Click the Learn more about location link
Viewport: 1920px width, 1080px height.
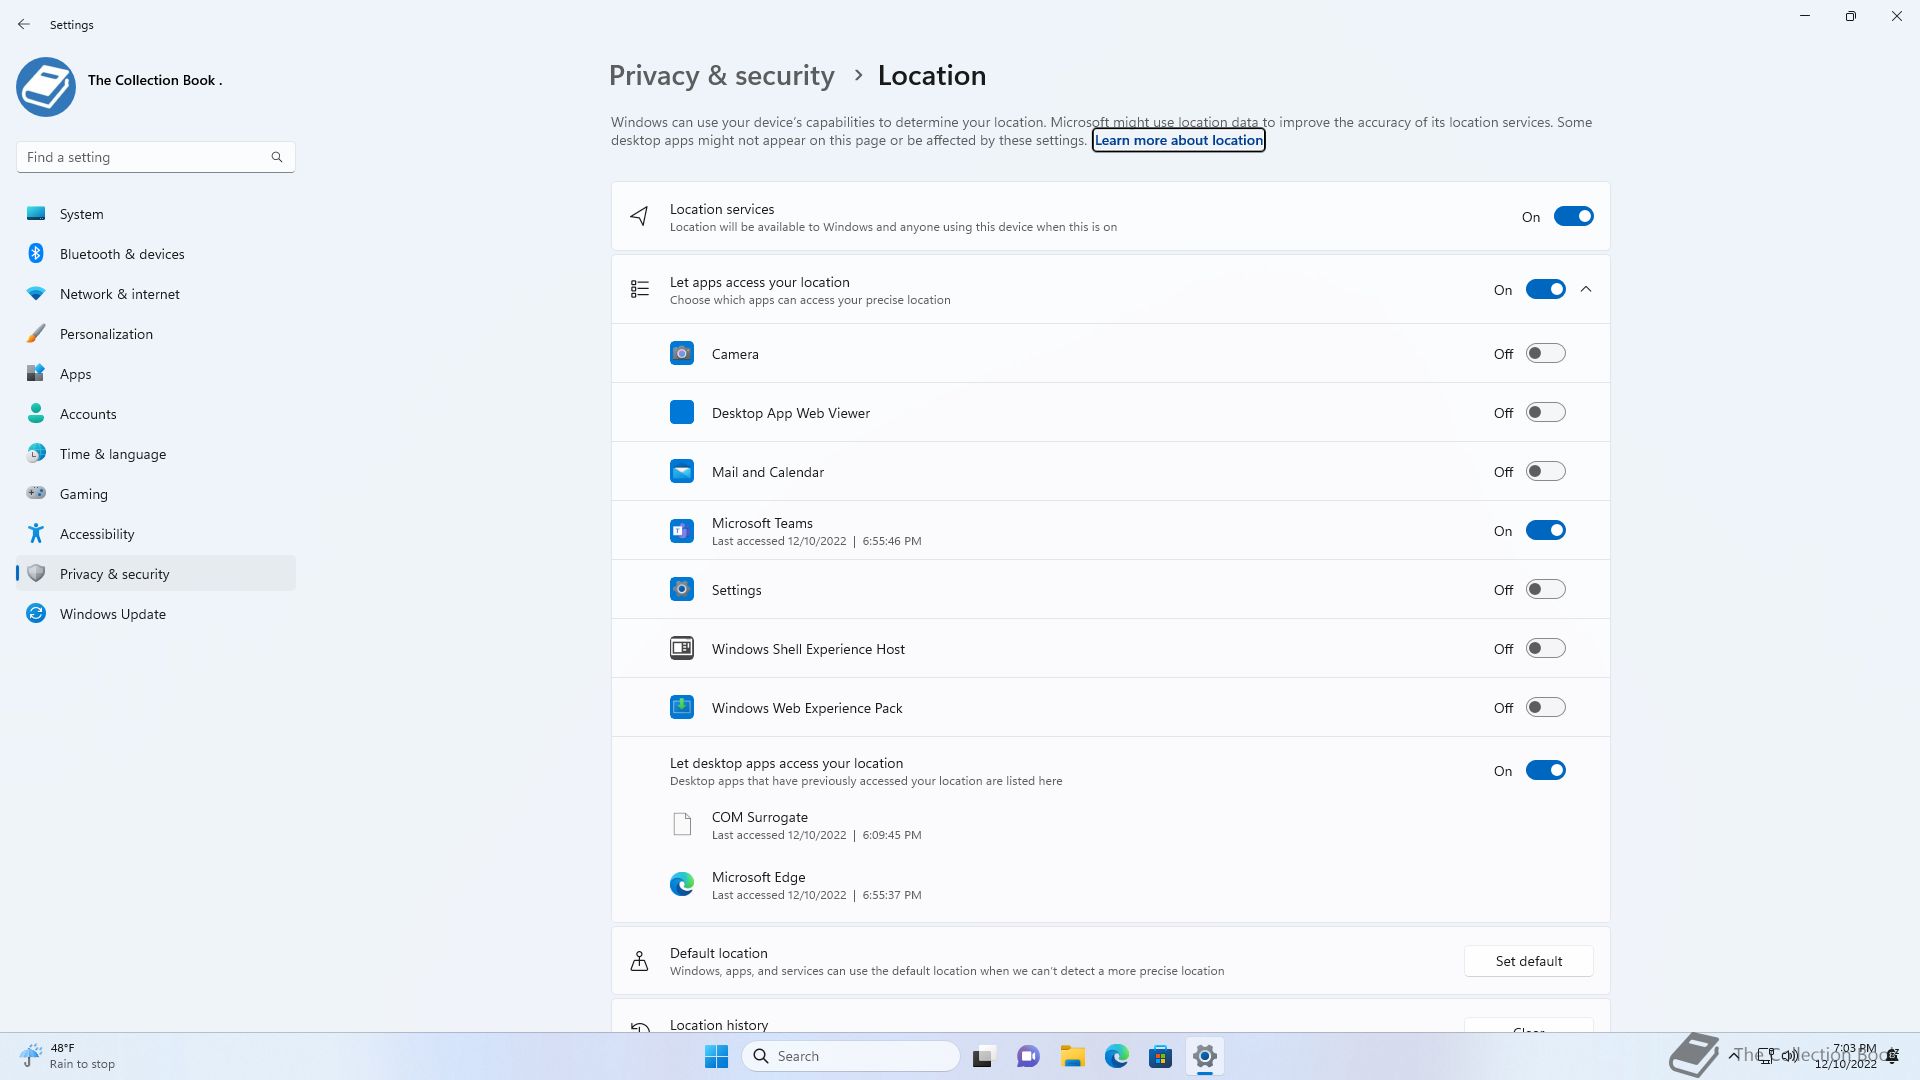(1178, 140)
